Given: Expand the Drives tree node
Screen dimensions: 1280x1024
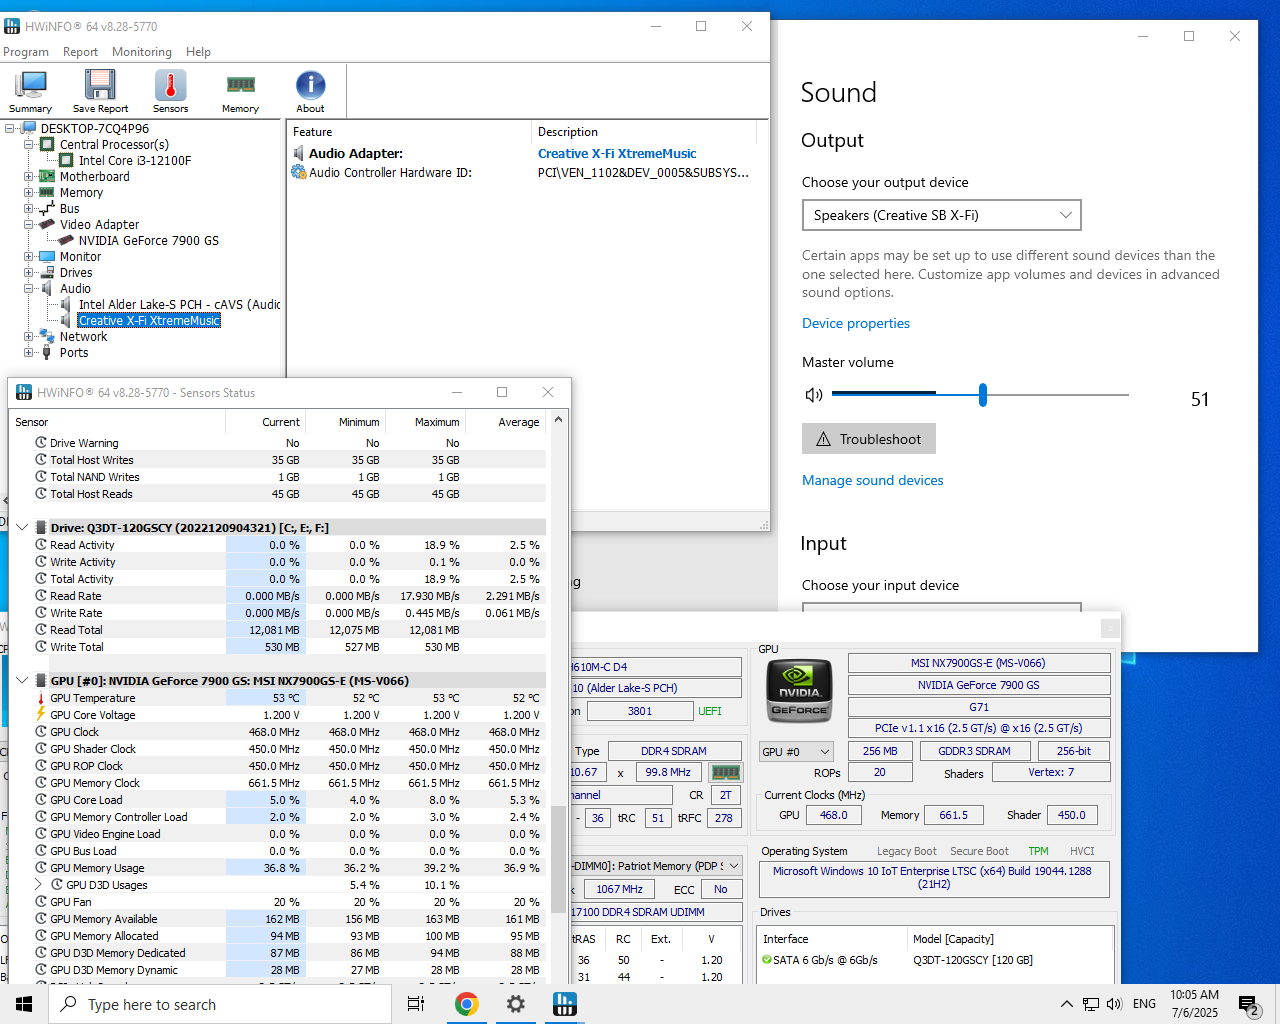Looking at the screenshot, I should tap(29, 272).
